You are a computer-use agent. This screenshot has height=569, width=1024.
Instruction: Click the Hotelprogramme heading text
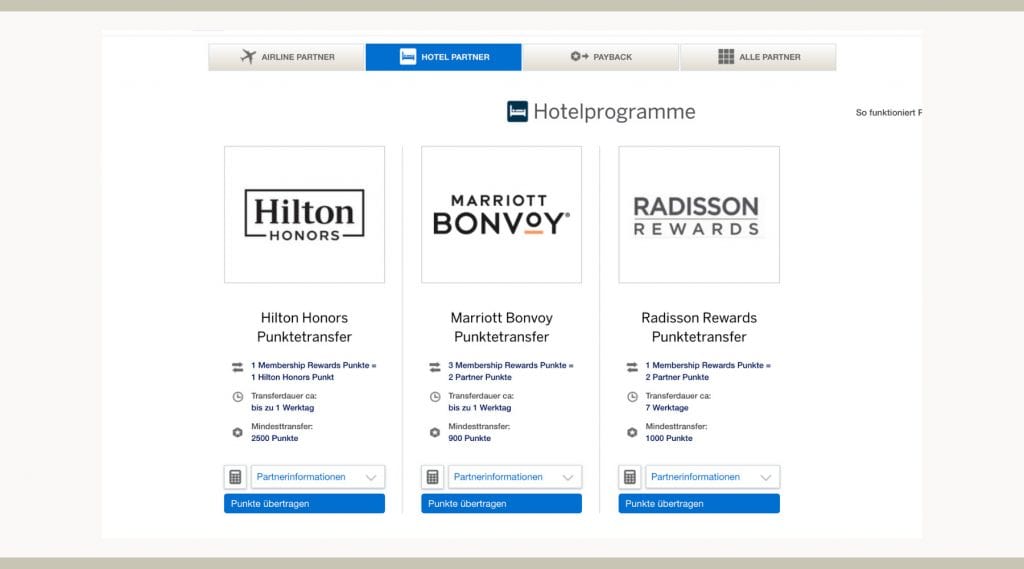coord(615,112)
